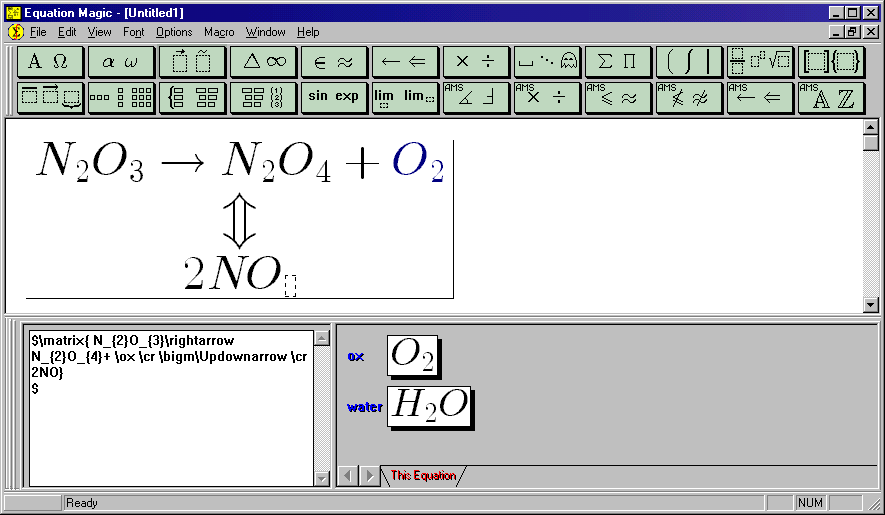Insert the ox macro O2 preview

point(413,356)
